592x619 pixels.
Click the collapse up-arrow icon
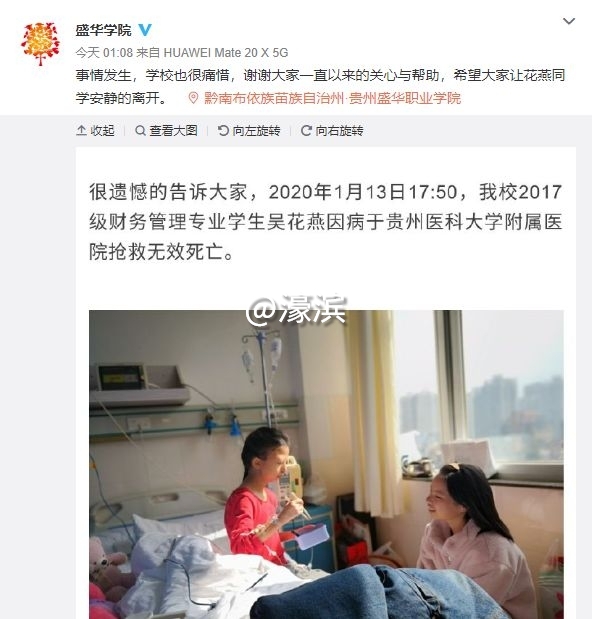[x=81, y=131]
